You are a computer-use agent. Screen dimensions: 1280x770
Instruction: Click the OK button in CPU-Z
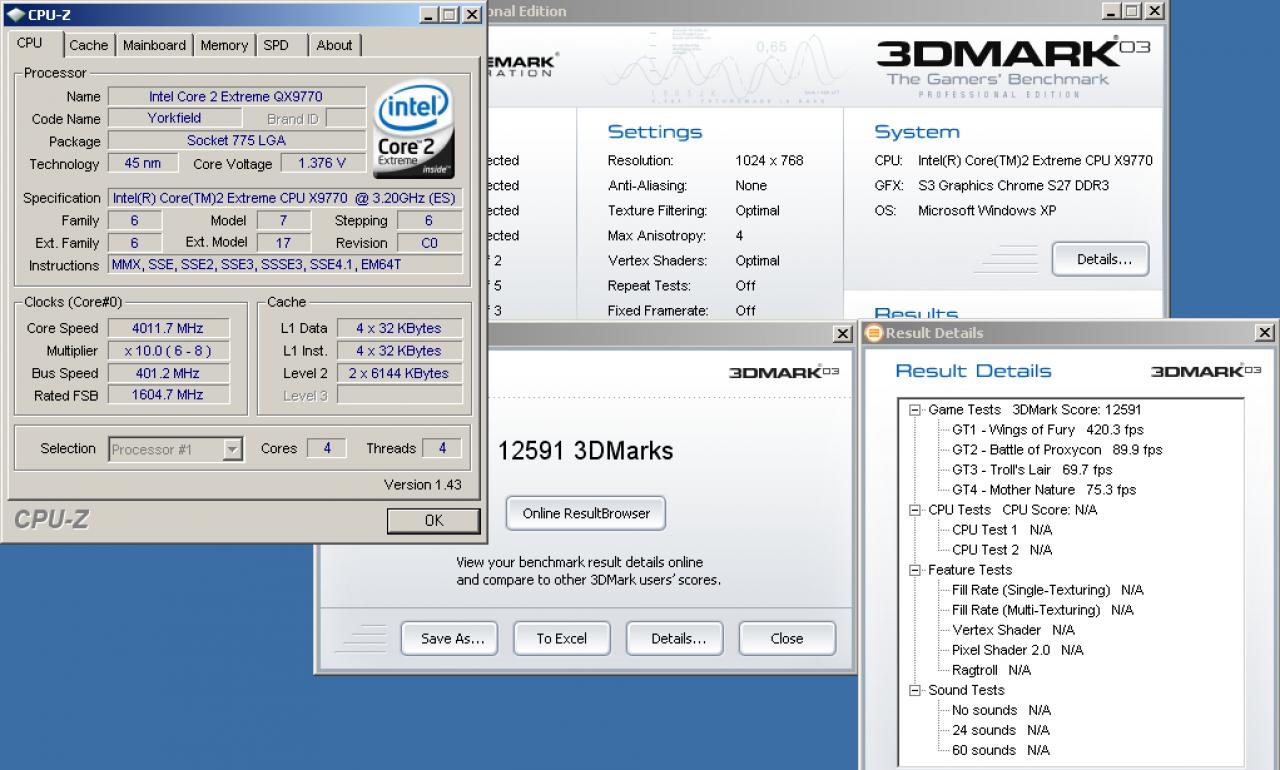click(x=433, y=520)
